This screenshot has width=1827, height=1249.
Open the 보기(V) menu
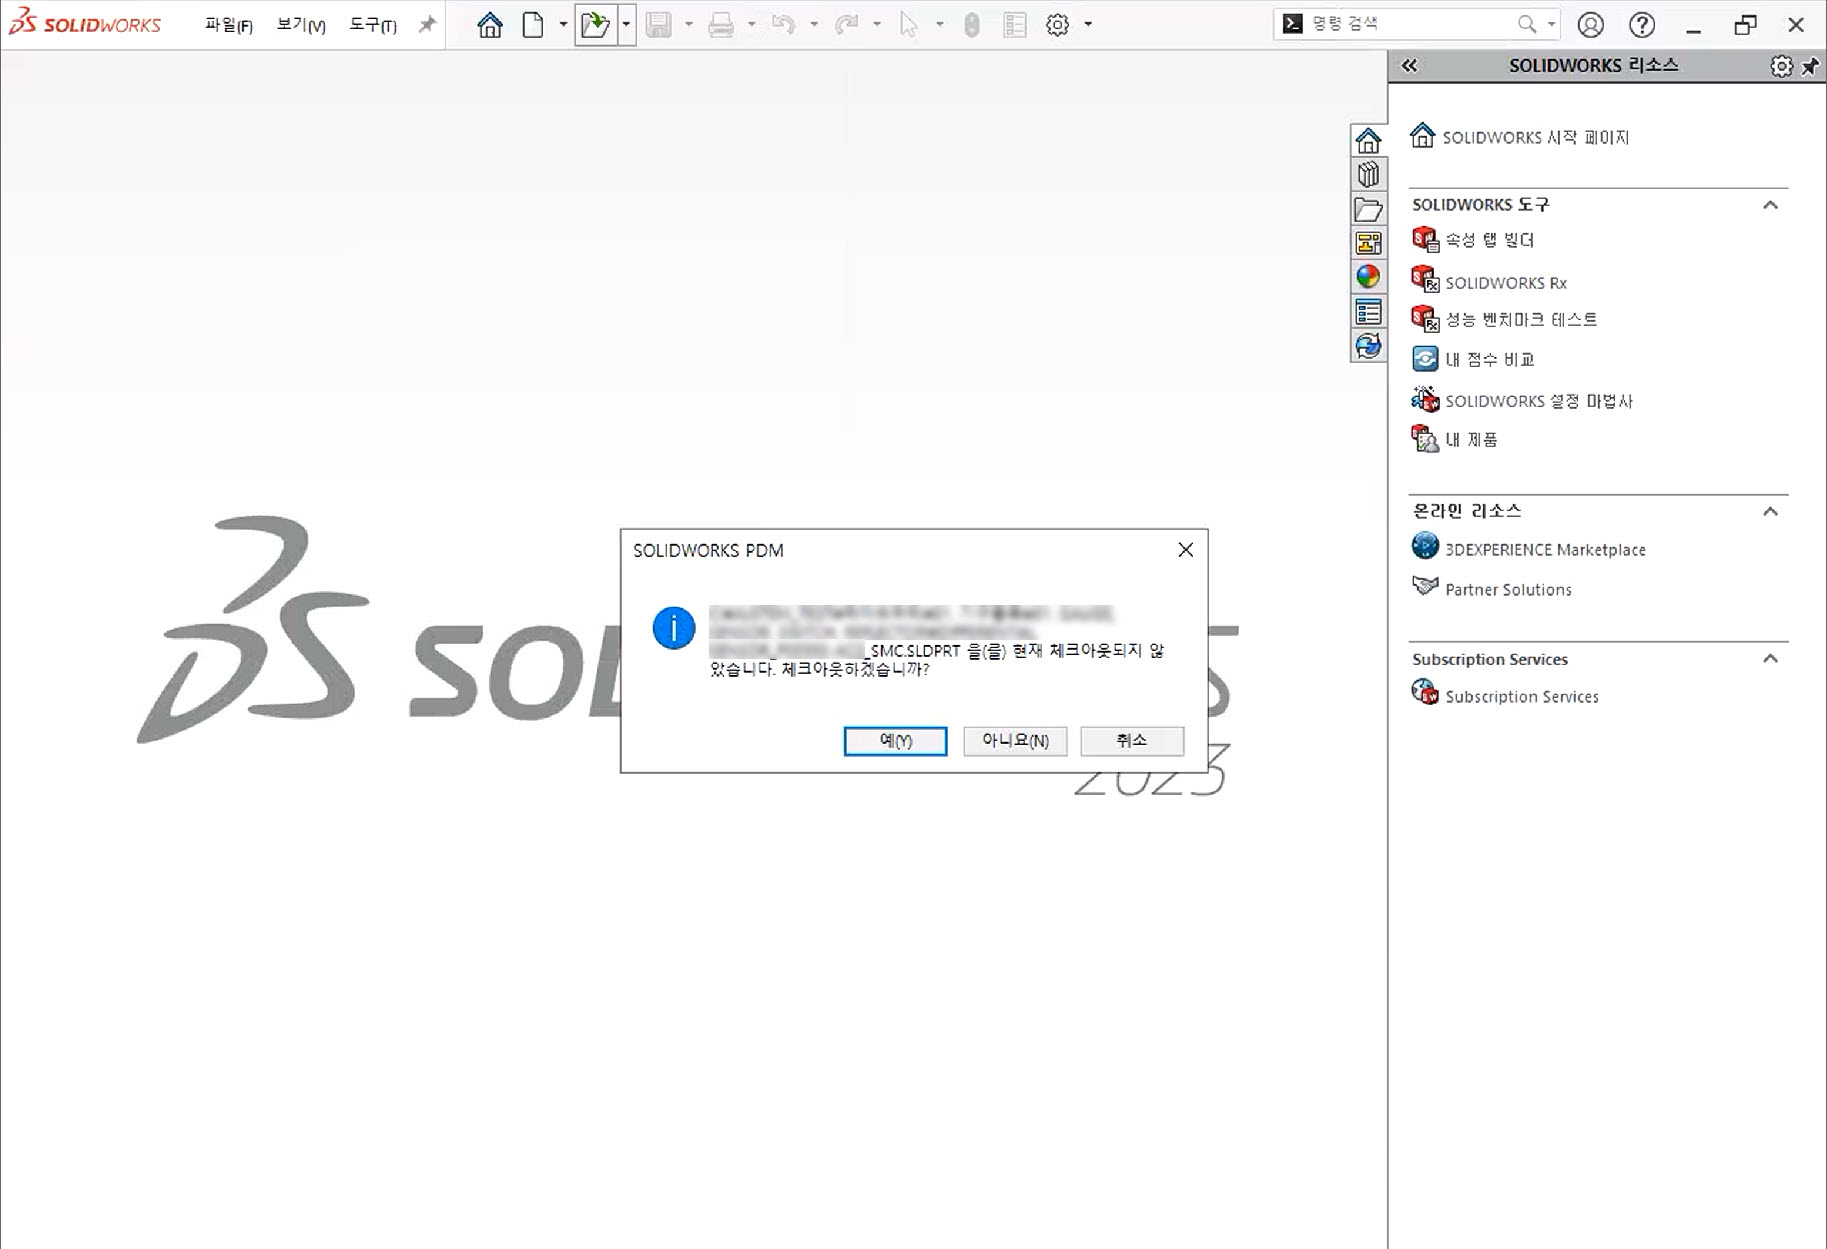pos(301,25)
